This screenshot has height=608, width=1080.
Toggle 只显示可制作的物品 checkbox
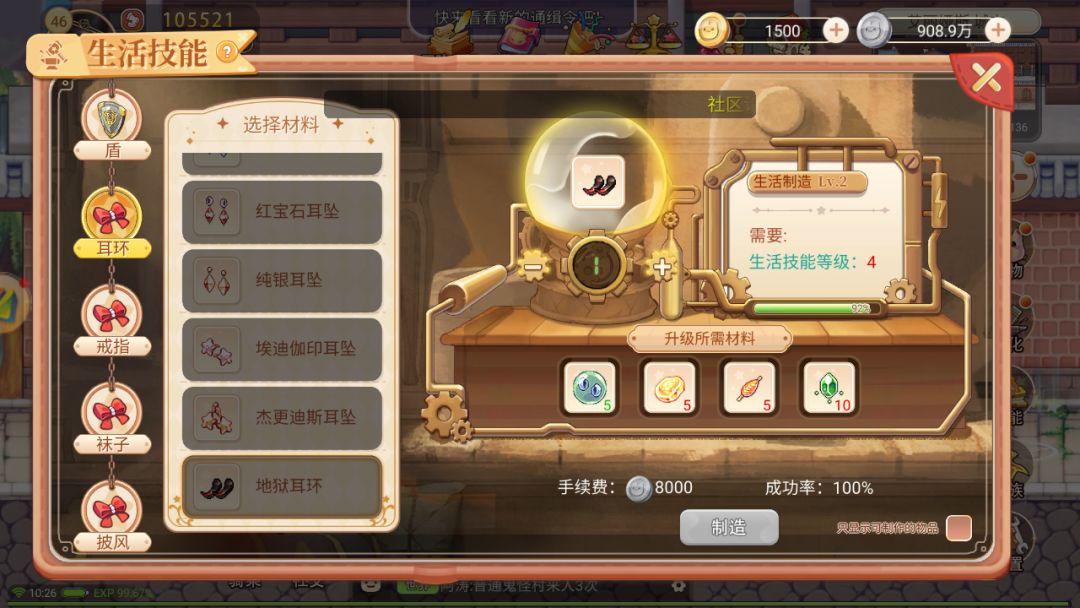(959, 528)
